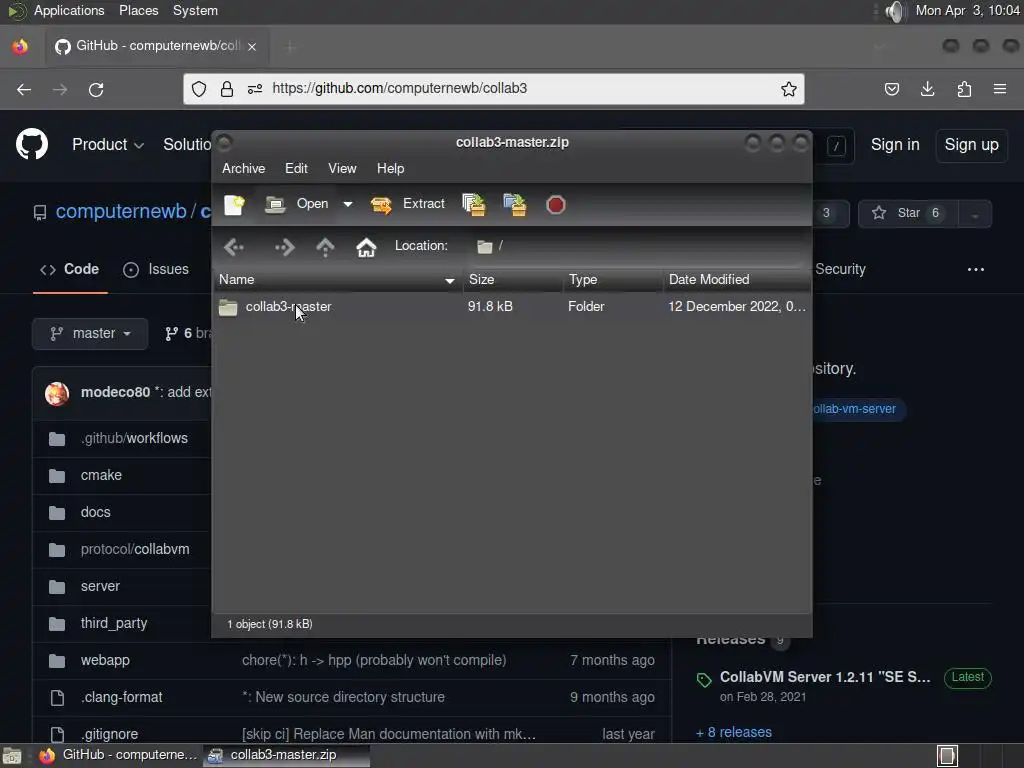The width and height of the screenshot is (1024, 768).
Task: Open the computernewb owner link
Action: (x=121, y=211)
